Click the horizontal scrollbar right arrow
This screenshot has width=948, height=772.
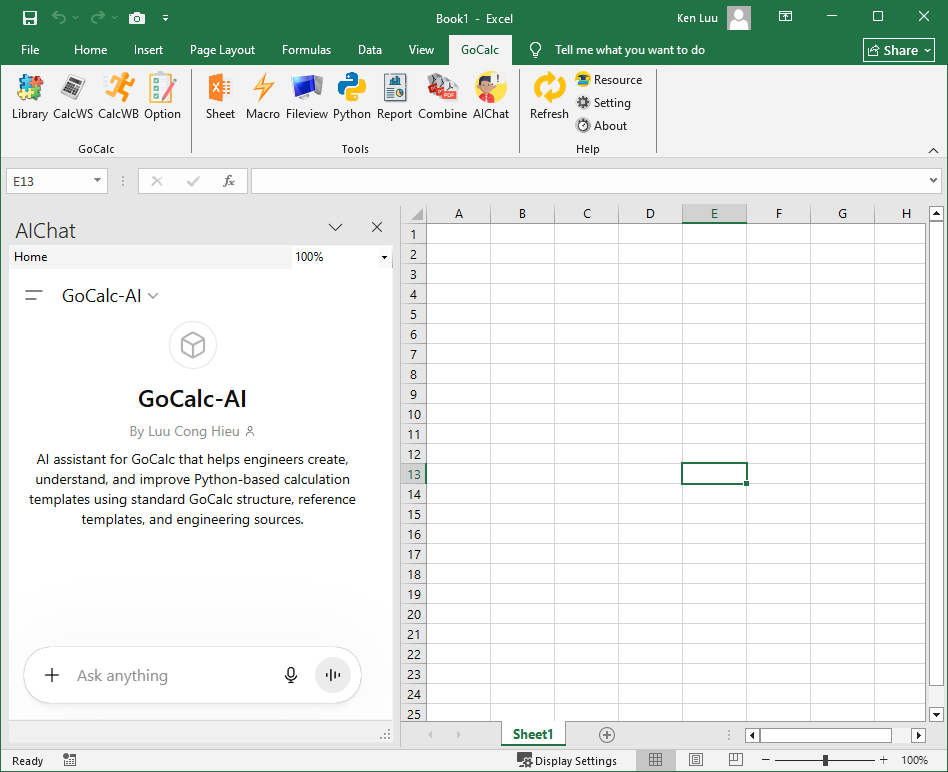(918, 735)
